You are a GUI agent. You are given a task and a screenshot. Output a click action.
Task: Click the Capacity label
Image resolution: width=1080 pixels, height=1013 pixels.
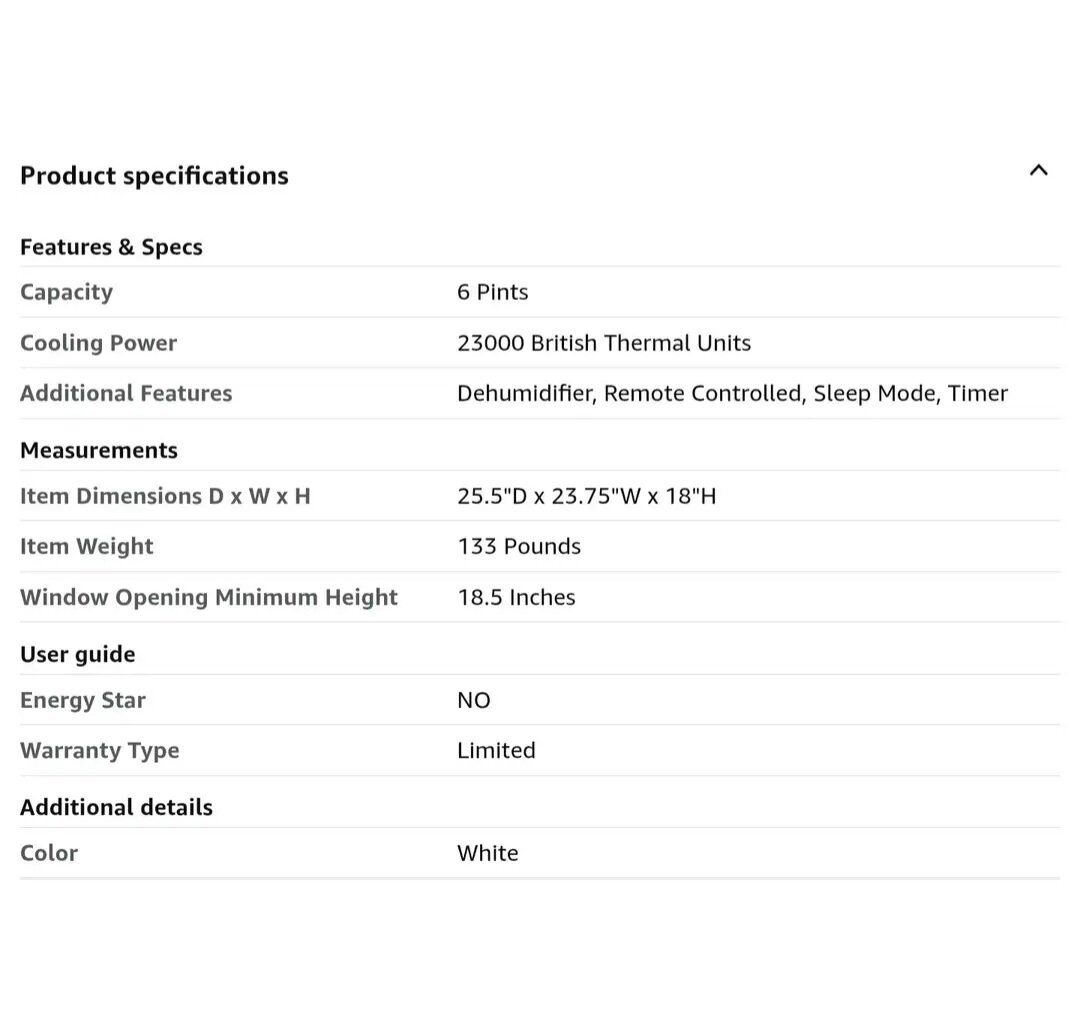pyautogui.click(x=66, y=292)
